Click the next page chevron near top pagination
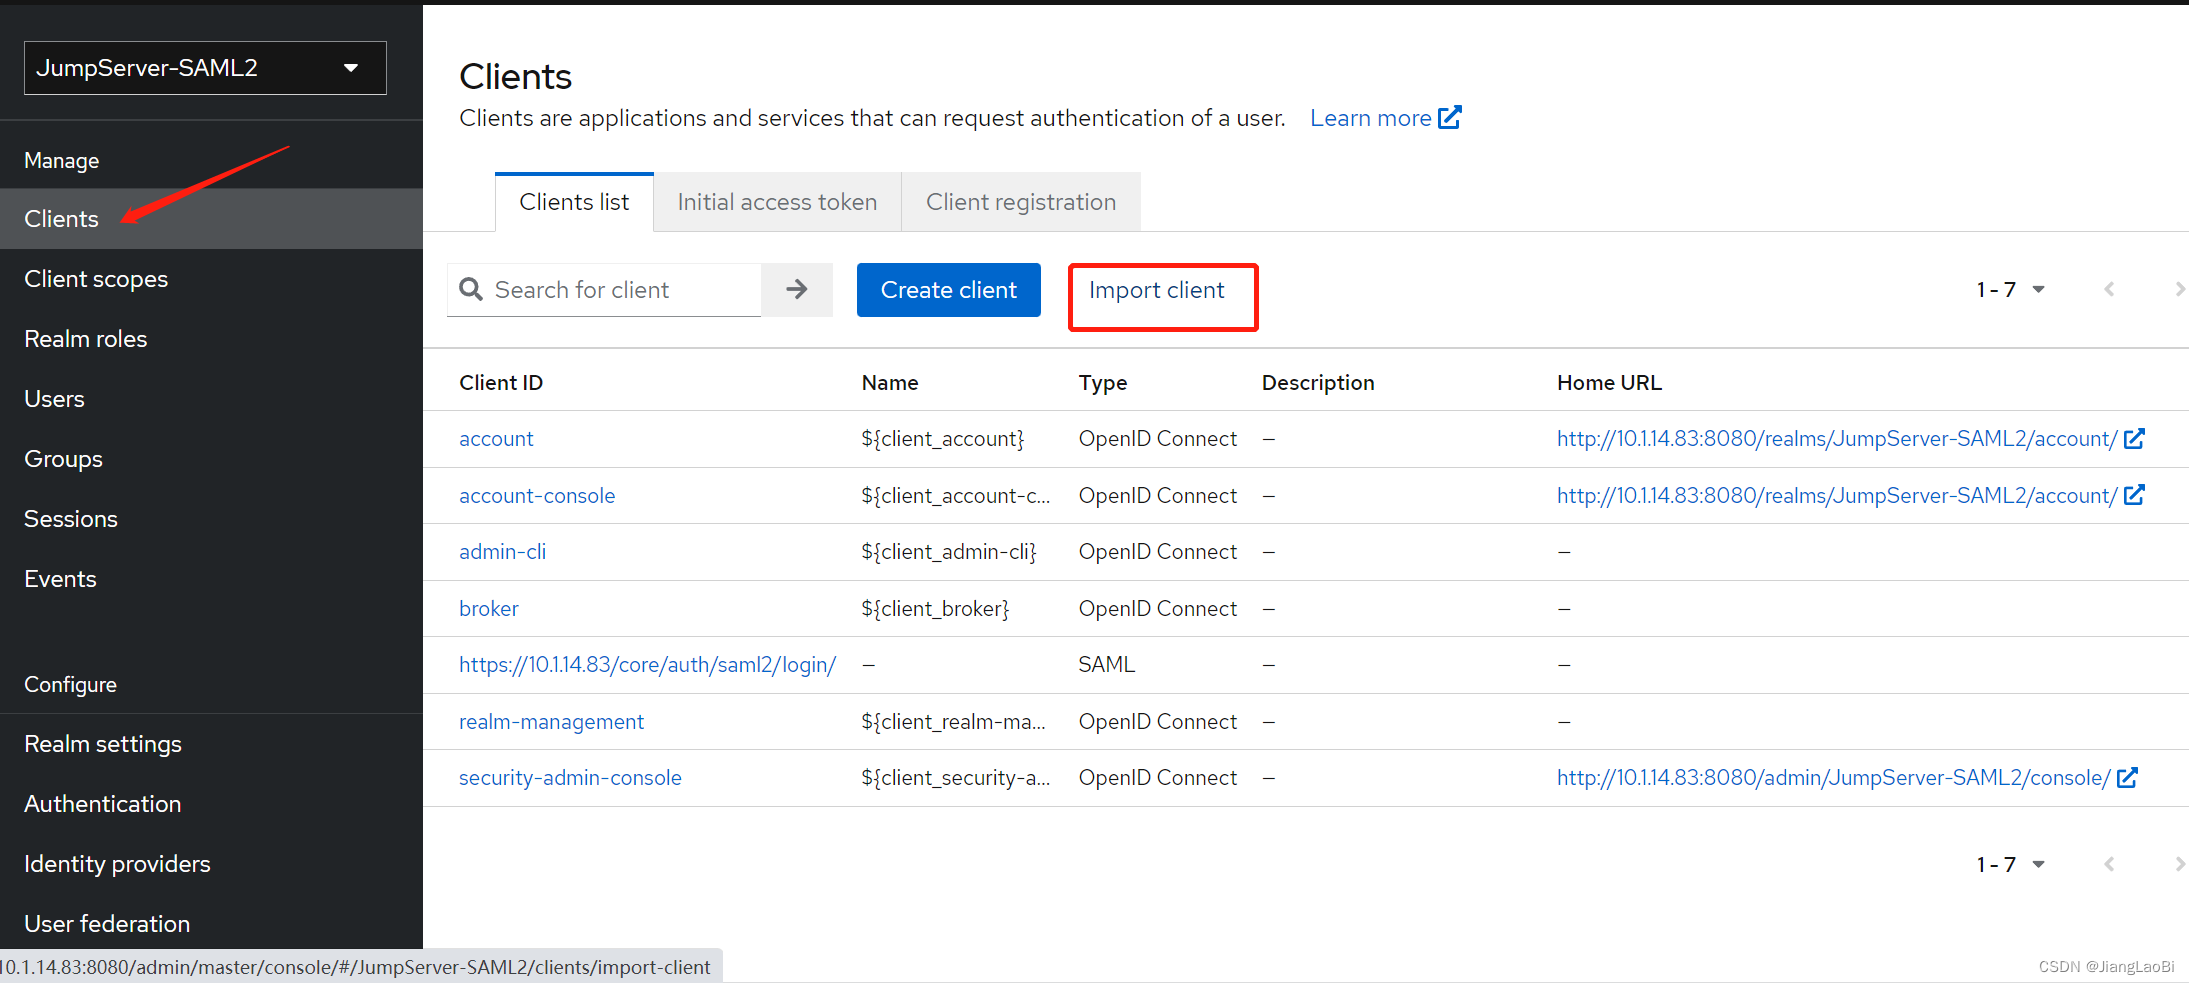This screenshot has height=985, width=2189. [2180, 289]
